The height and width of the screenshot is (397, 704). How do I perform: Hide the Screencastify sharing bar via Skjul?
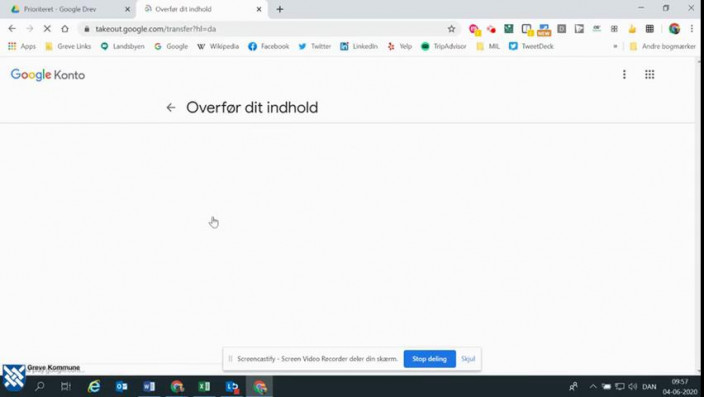point(468,359)
